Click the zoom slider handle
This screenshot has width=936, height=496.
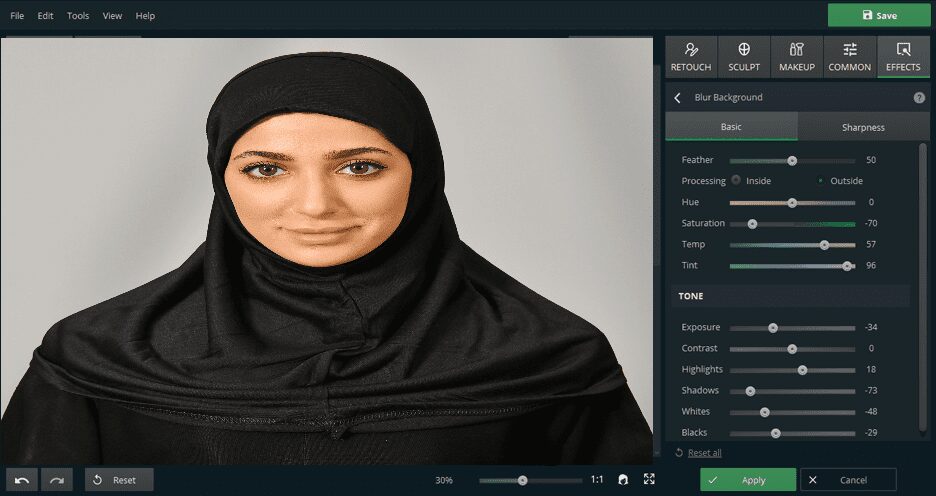[x=522, y=480]
